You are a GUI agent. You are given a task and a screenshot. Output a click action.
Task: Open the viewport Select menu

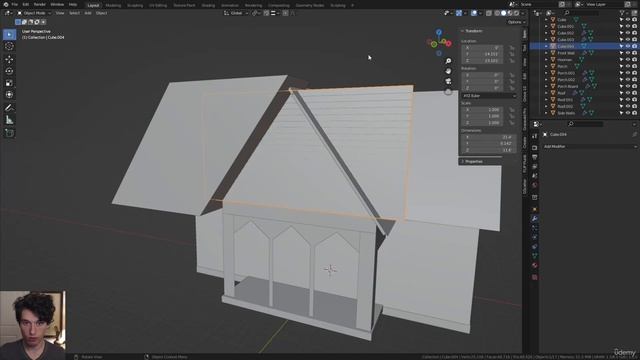(74, 13)
